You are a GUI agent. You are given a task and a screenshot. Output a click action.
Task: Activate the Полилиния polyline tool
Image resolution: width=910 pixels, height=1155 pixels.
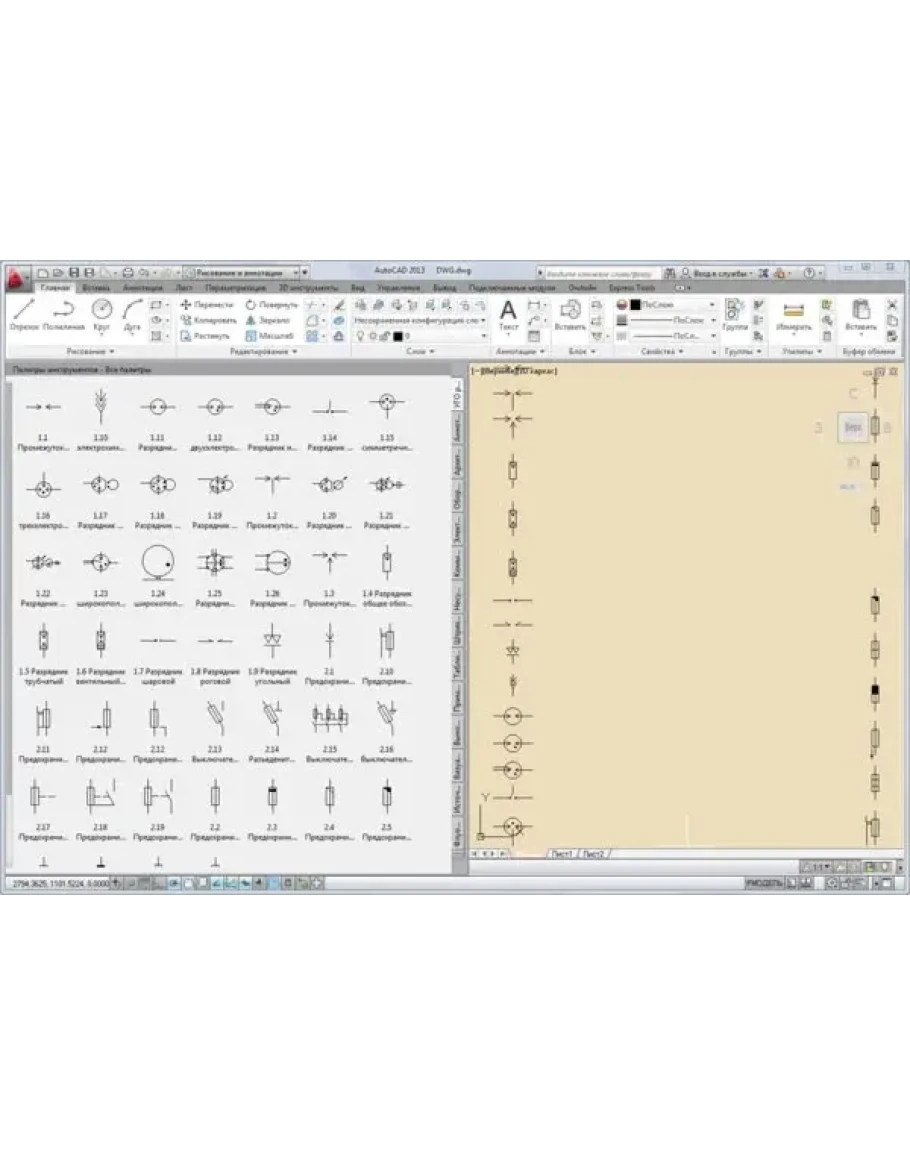62,311
